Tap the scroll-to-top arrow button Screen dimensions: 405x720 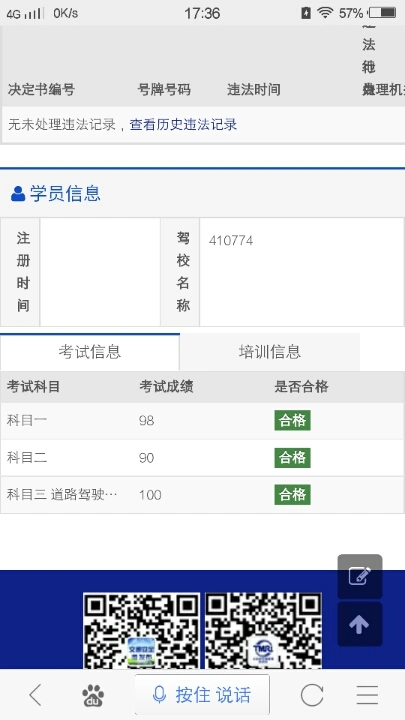coord(360,624)
